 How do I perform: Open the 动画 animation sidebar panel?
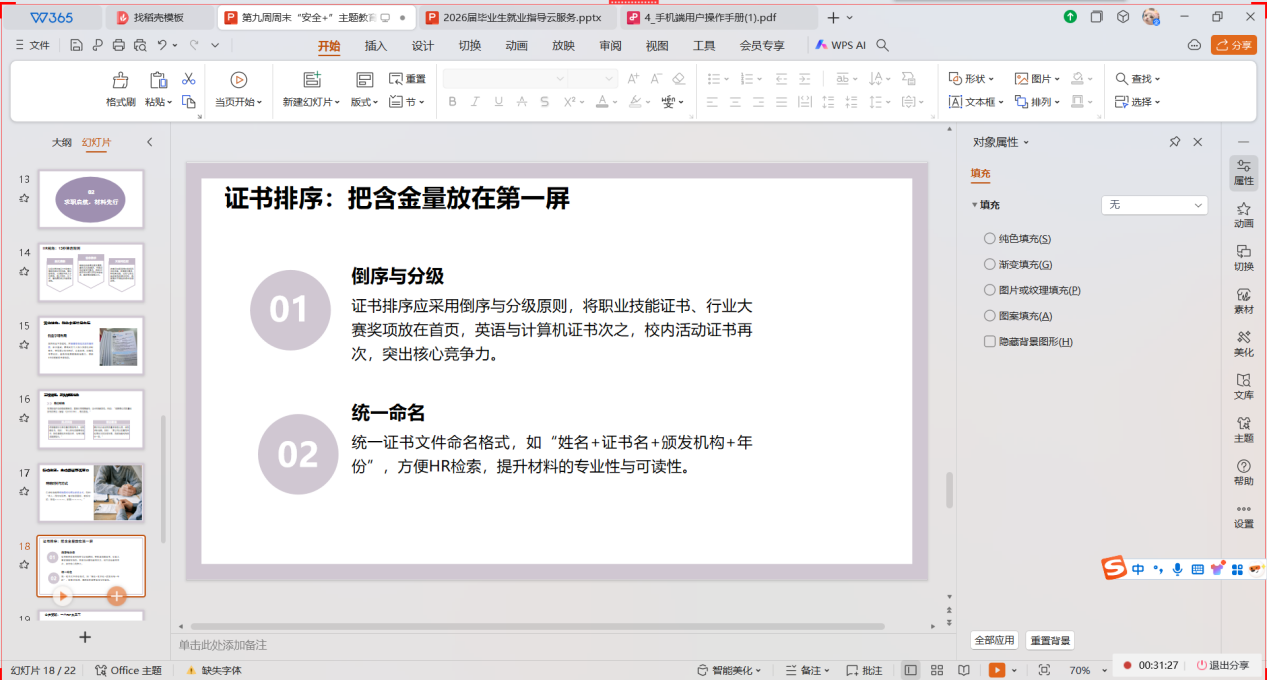coord(1243,215)
